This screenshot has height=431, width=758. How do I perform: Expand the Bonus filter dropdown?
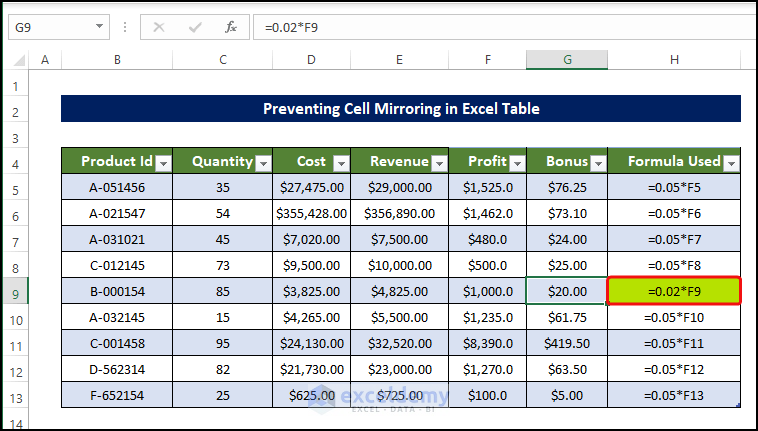tap(597, 162)
